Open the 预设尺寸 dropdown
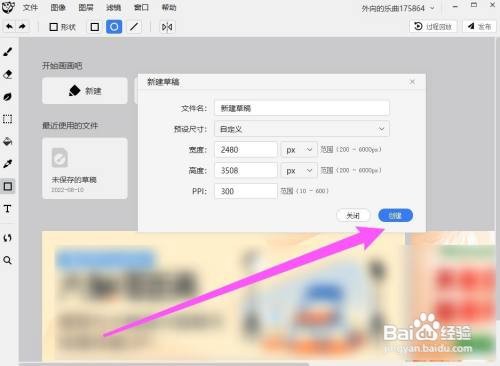Screen dimensions: 500x366 [x=302, y=129]
